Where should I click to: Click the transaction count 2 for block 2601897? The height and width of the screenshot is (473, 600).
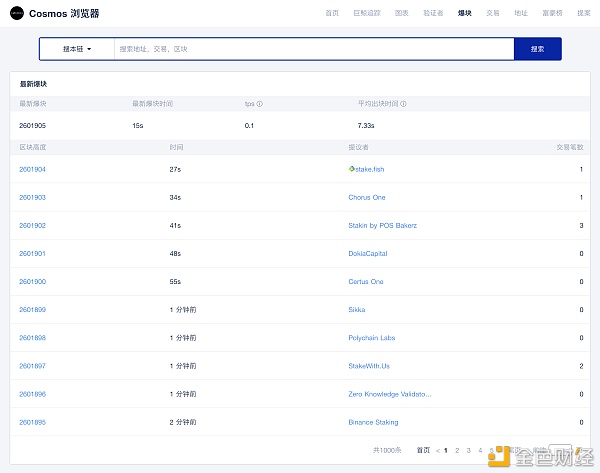coord(581,366)
